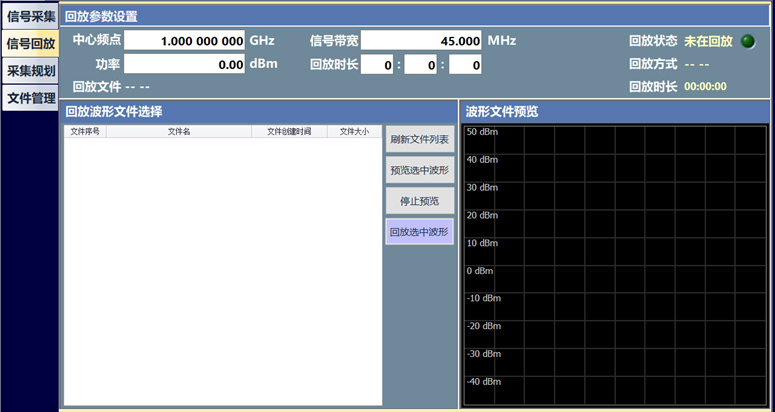
Task: Select the 信号回放 tab
Action: pyautogui.click(x=30, y=43)
